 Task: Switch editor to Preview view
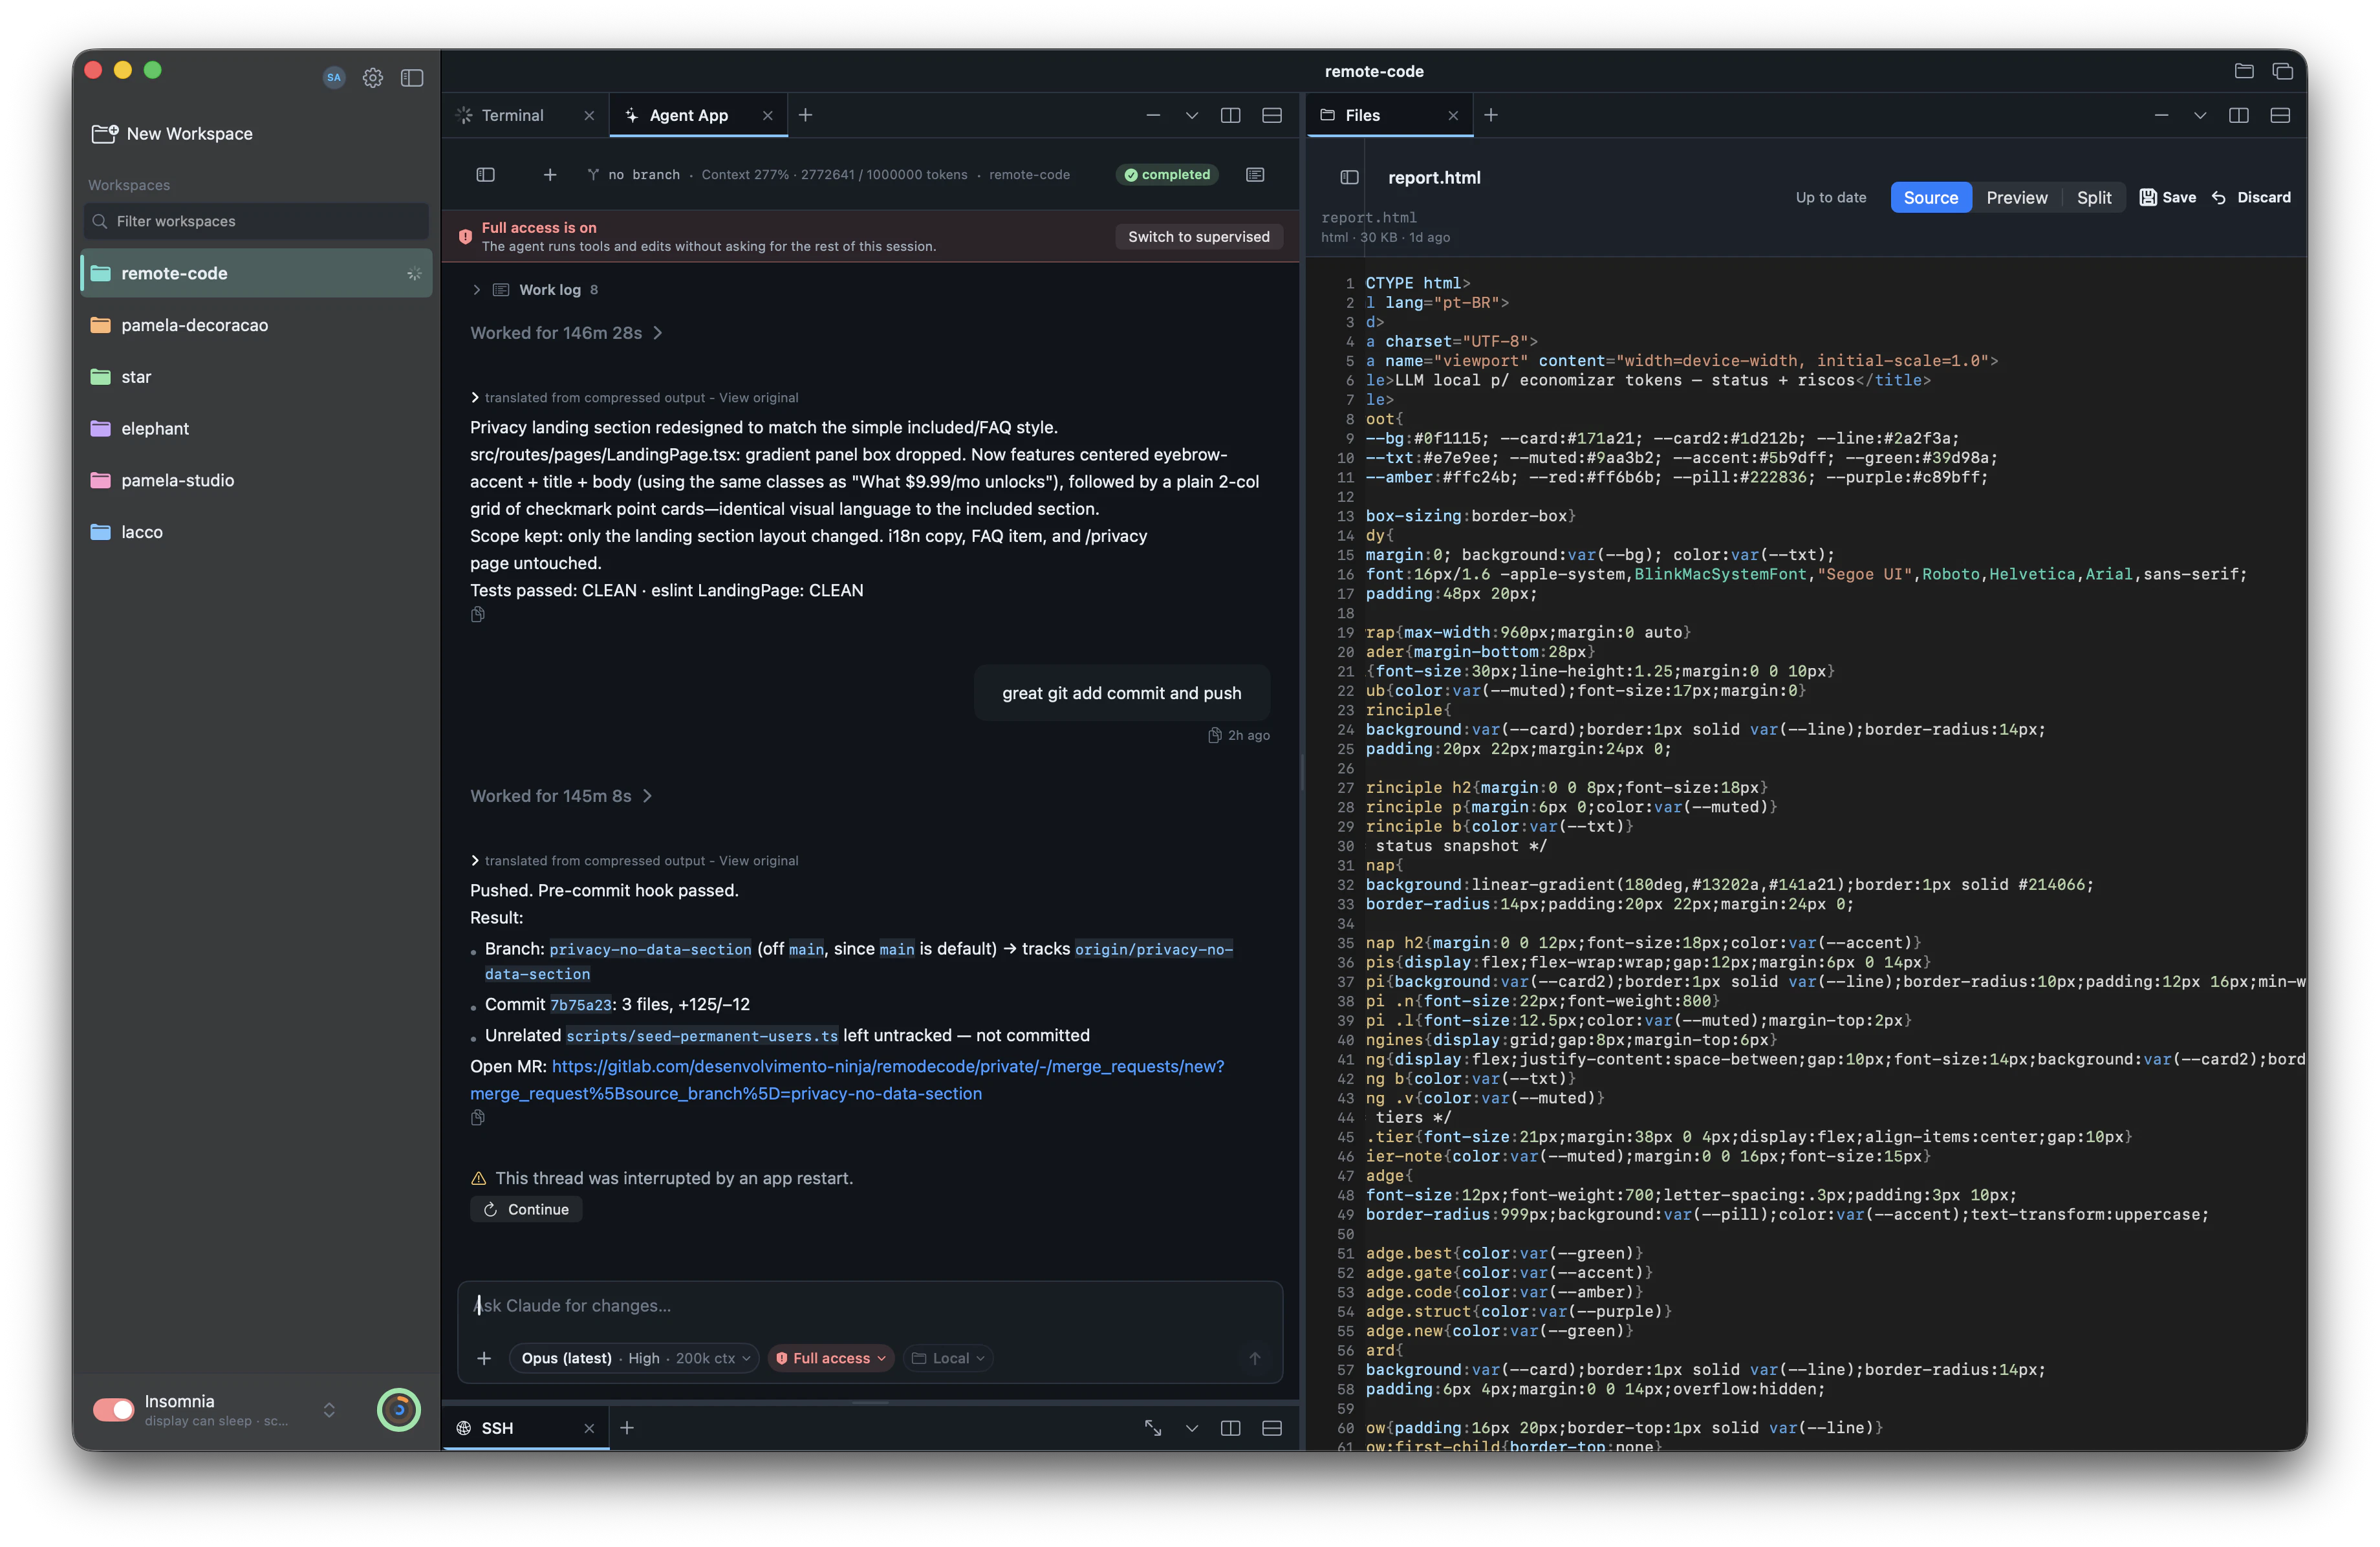[x=2016, y=197]
